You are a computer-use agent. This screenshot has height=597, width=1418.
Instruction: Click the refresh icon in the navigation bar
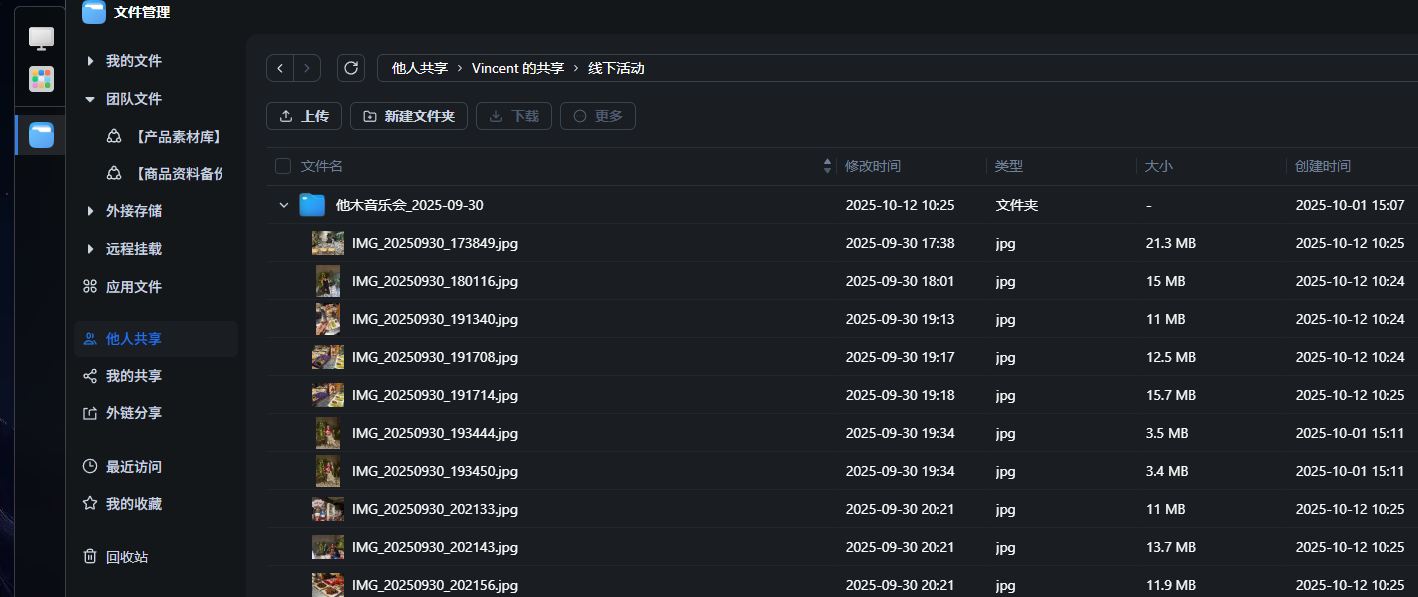click(350, 68)
